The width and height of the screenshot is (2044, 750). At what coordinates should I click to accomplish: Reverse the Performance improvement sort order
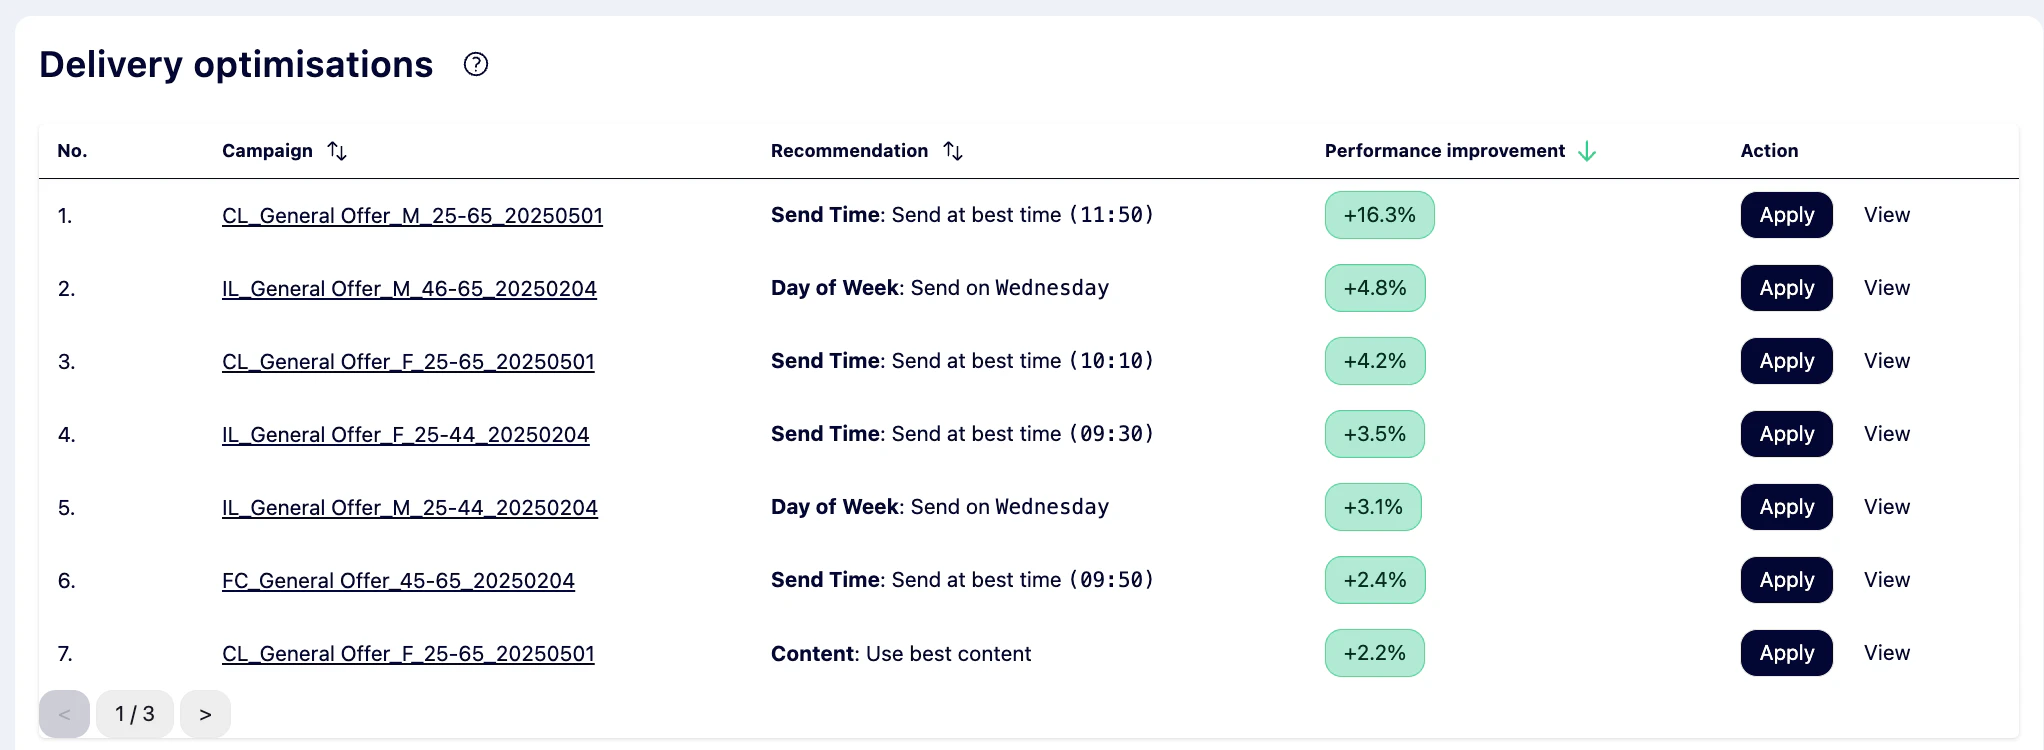[x=1587, y=150]
